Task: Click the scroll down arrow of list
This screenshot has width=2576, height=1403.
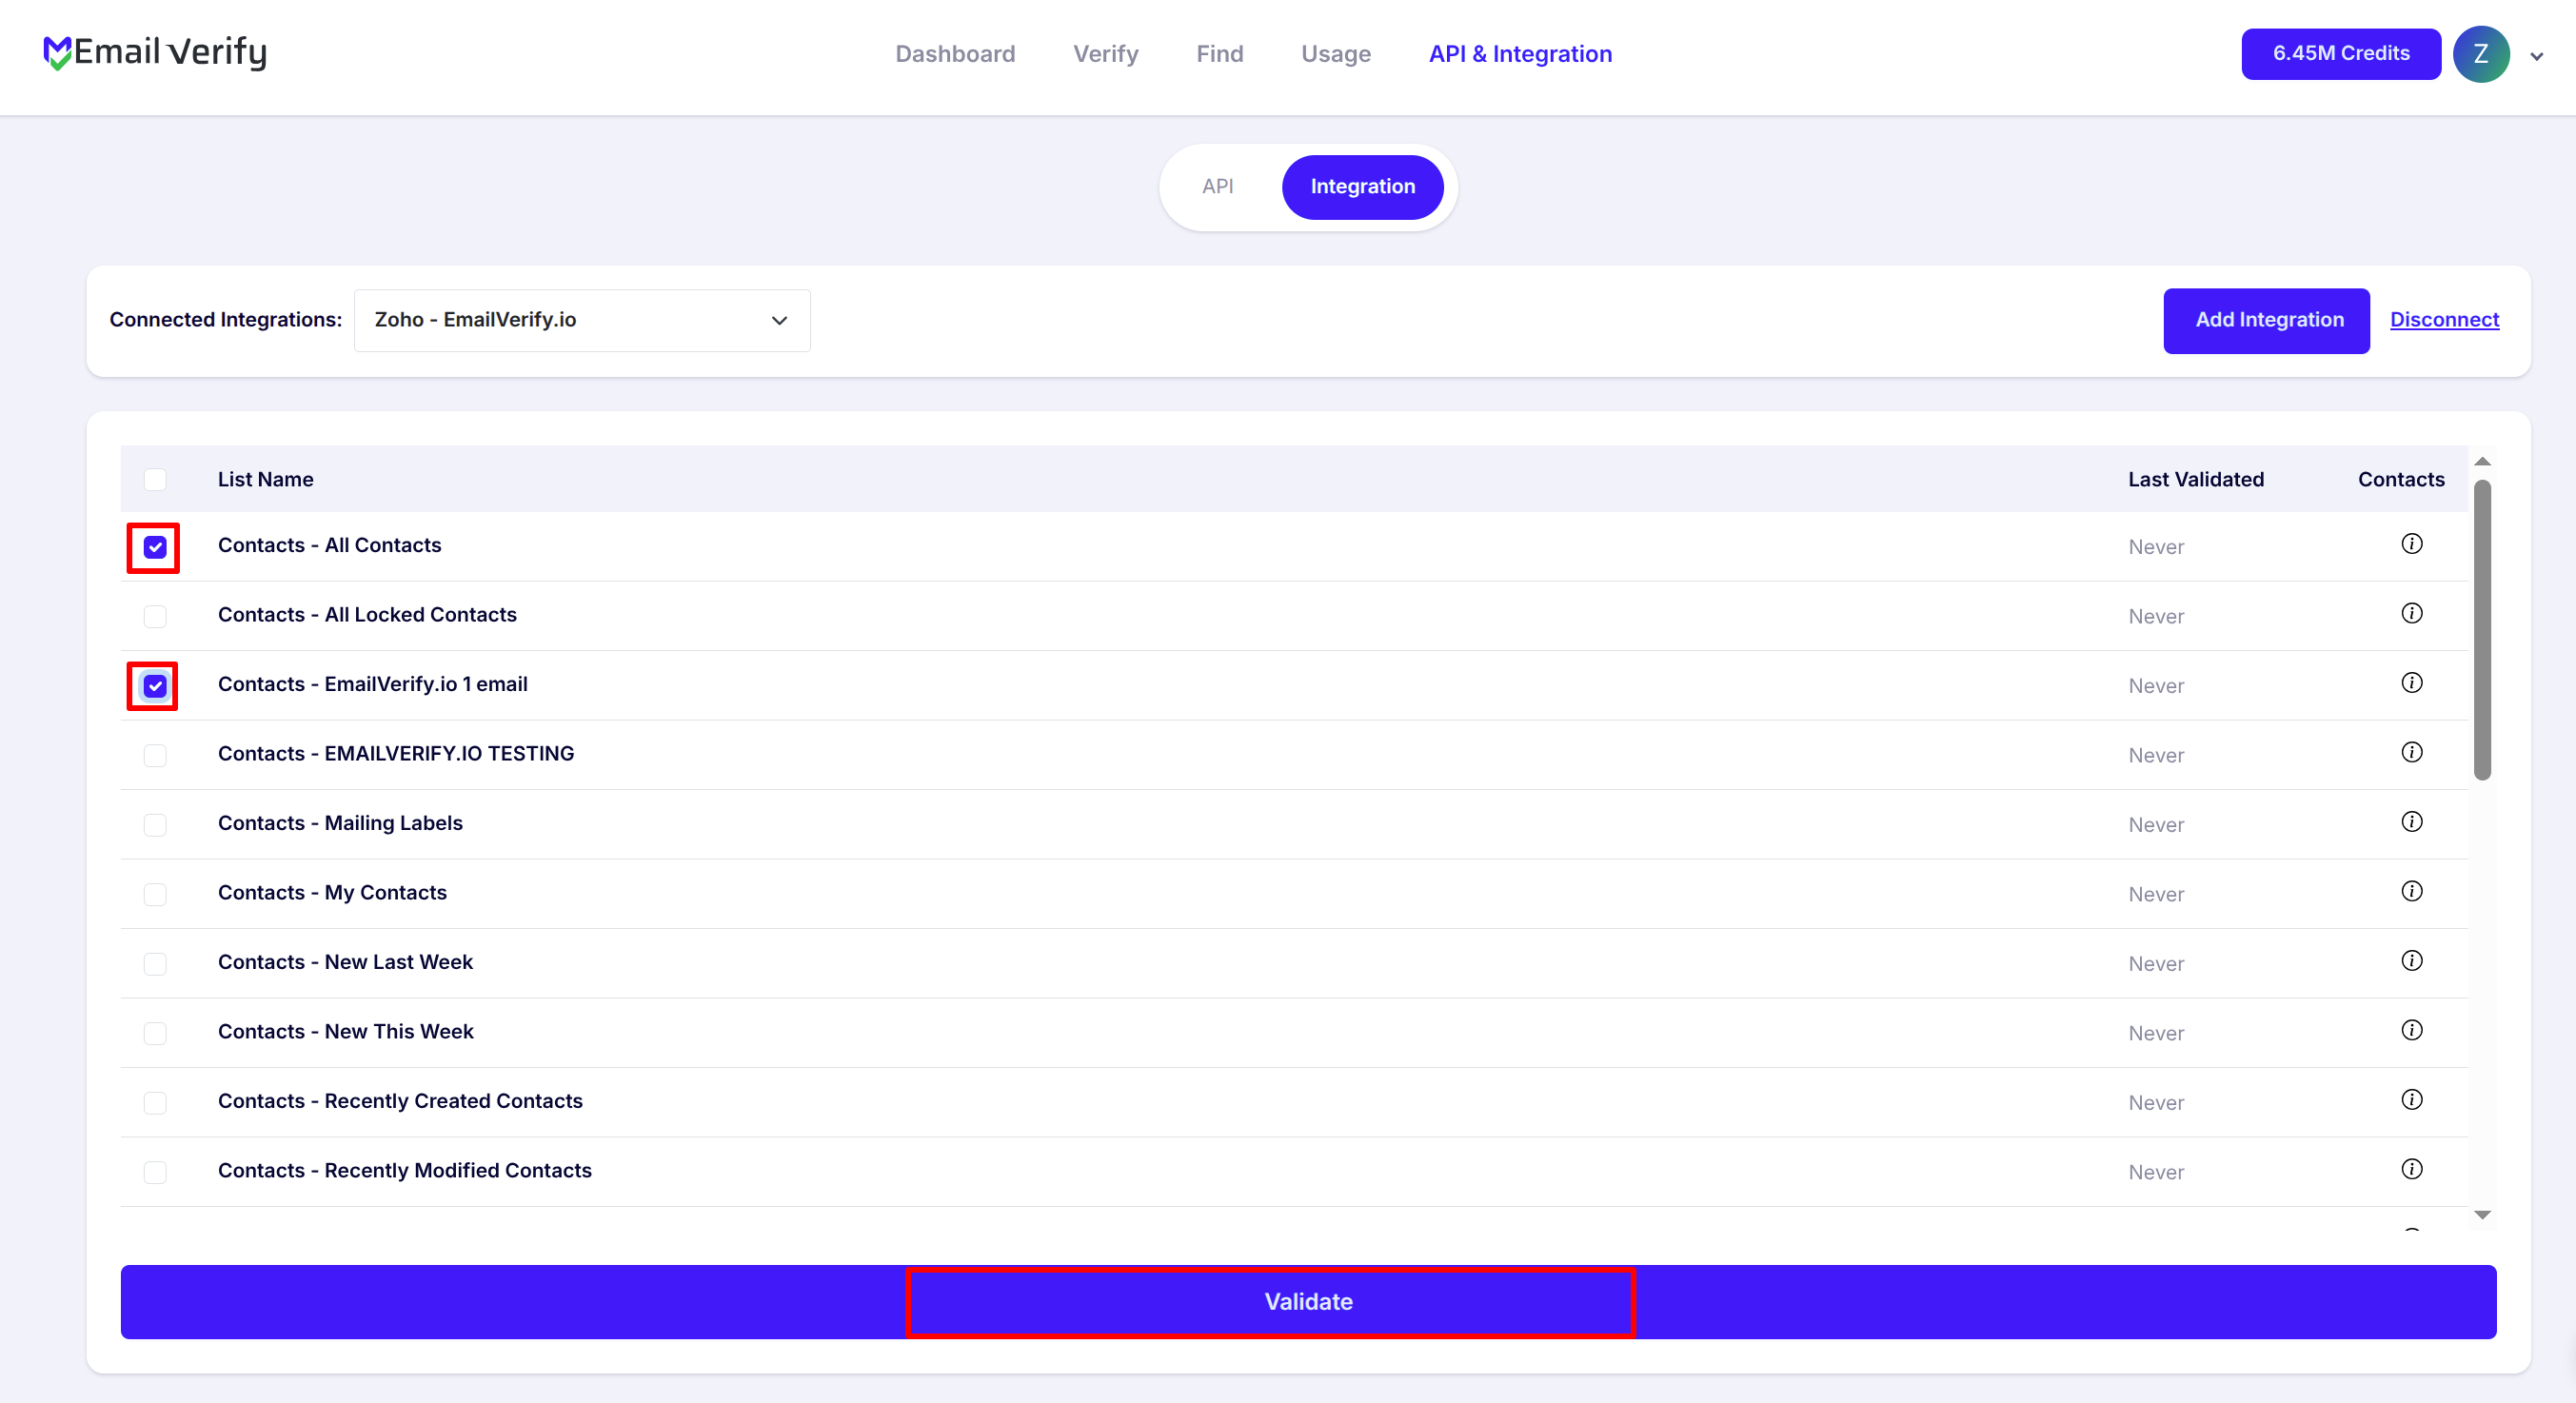Action: tap(2482, 1215)
